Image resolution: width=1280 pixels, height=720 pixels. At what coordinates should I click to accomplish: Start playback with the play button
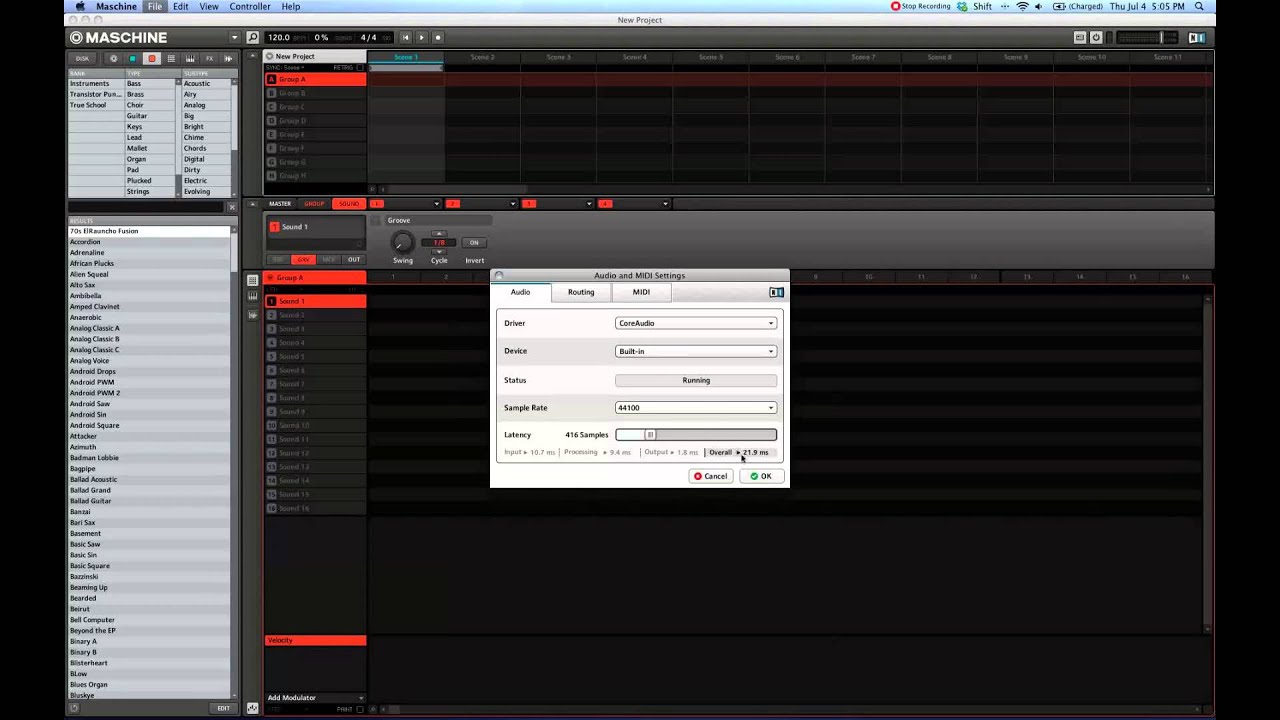tap(421, 37)
